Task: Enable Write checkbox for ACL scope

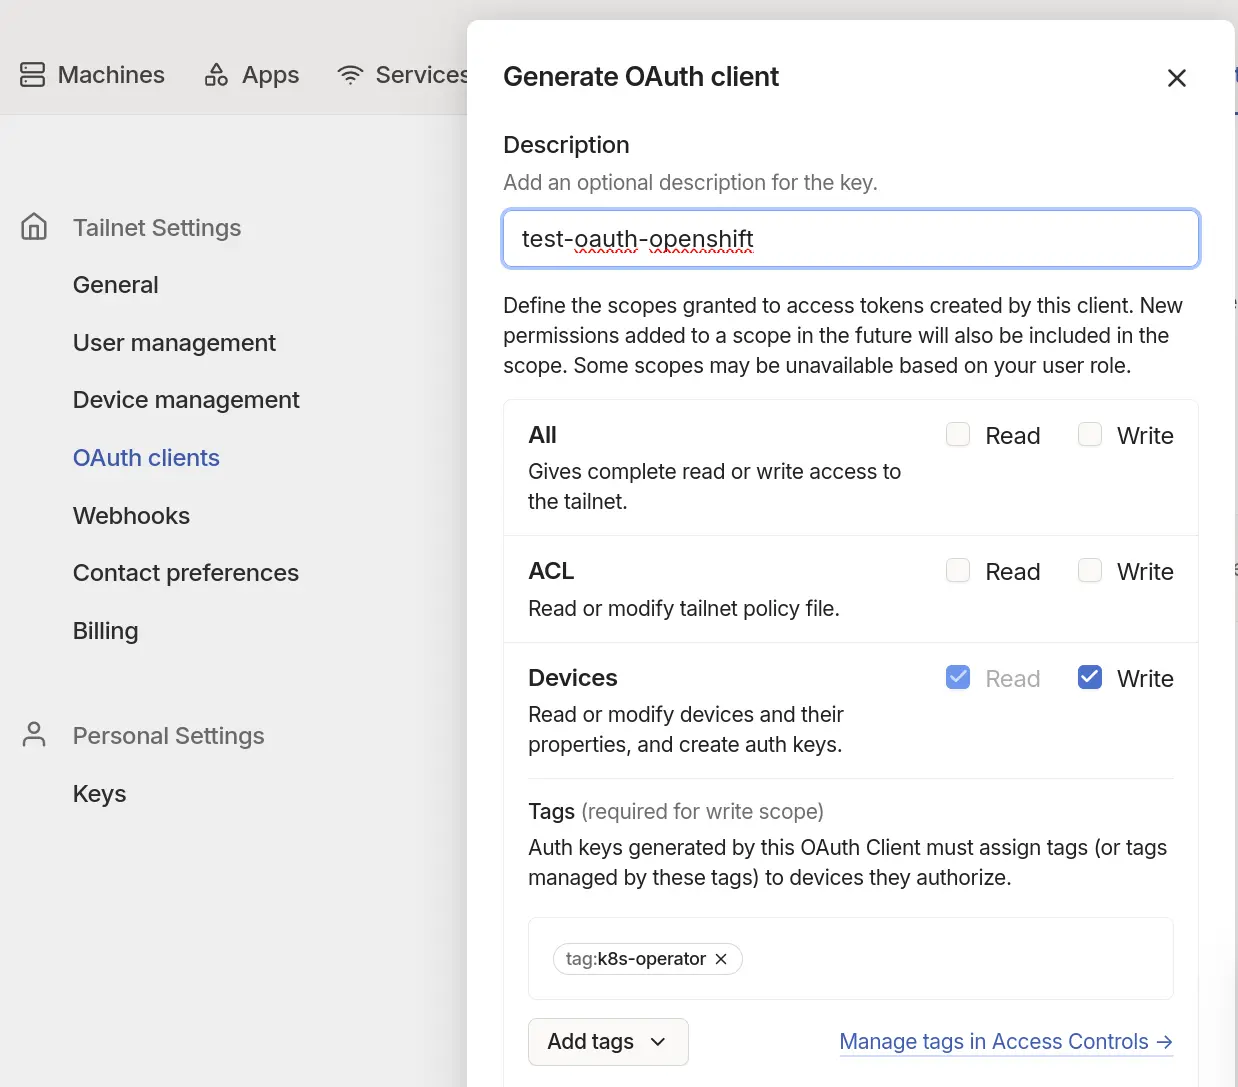Action: click(1090, 570)
